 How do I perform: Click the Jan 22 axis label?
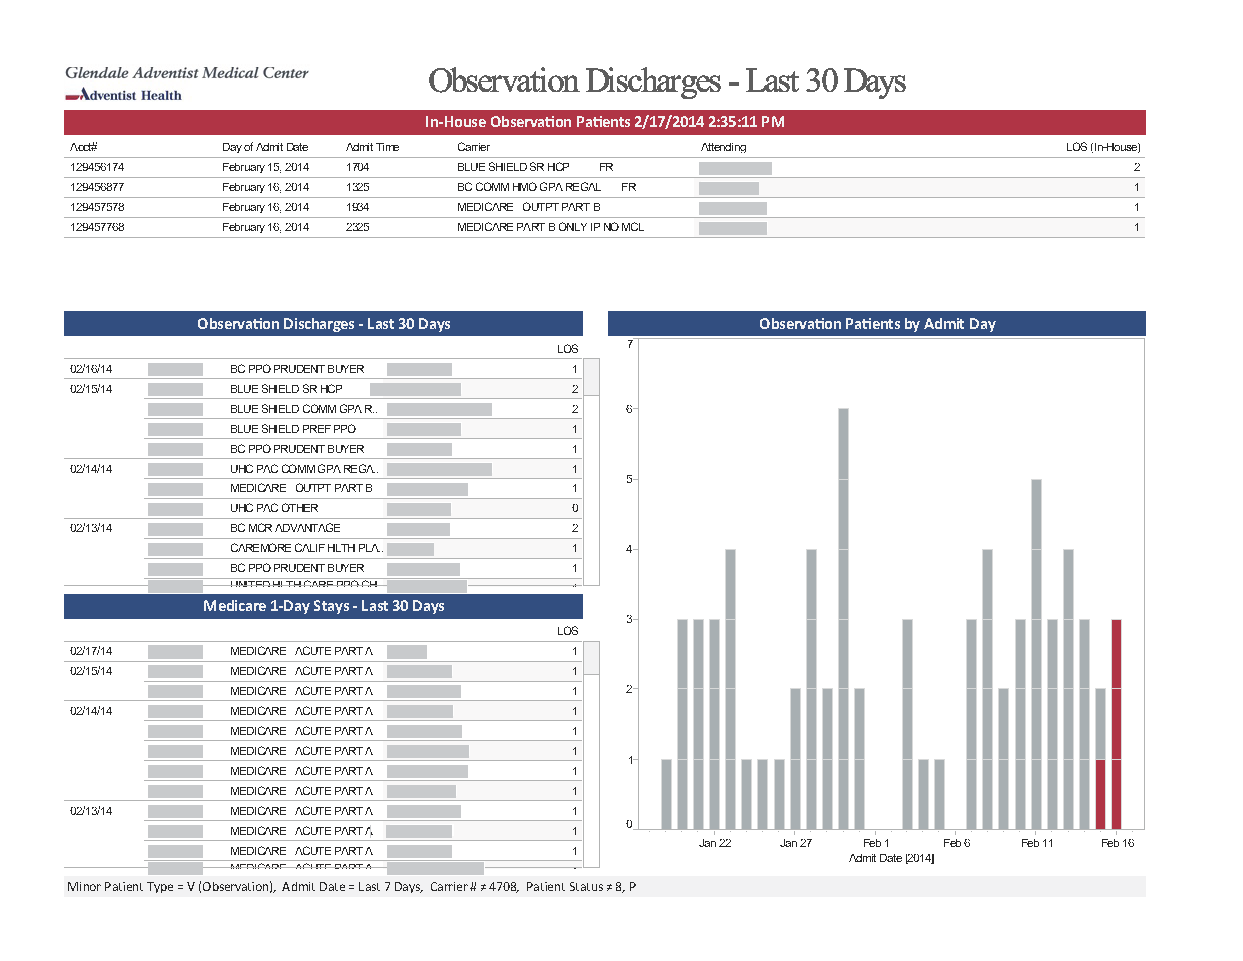click(x=715, y=843)
